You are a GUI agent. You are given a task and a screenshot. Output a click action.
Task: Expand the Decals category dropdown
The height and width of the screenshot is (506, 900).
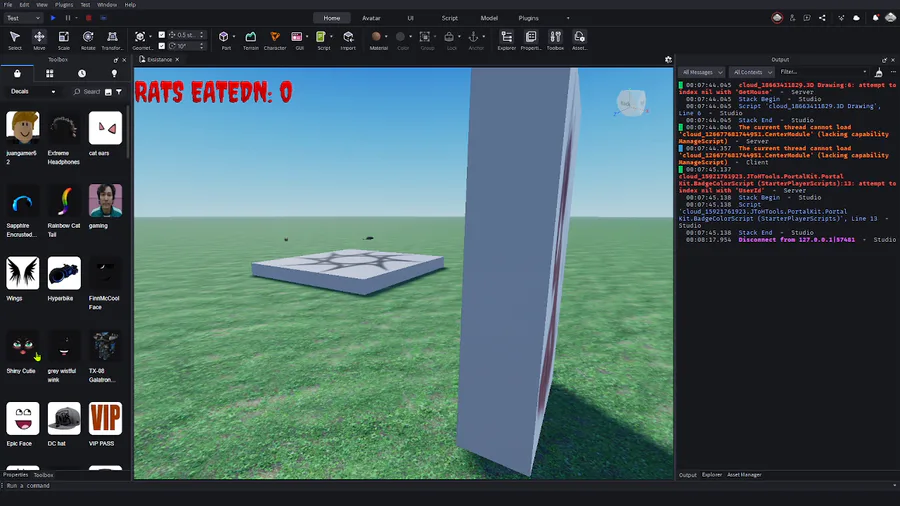(x=33, y=91)
